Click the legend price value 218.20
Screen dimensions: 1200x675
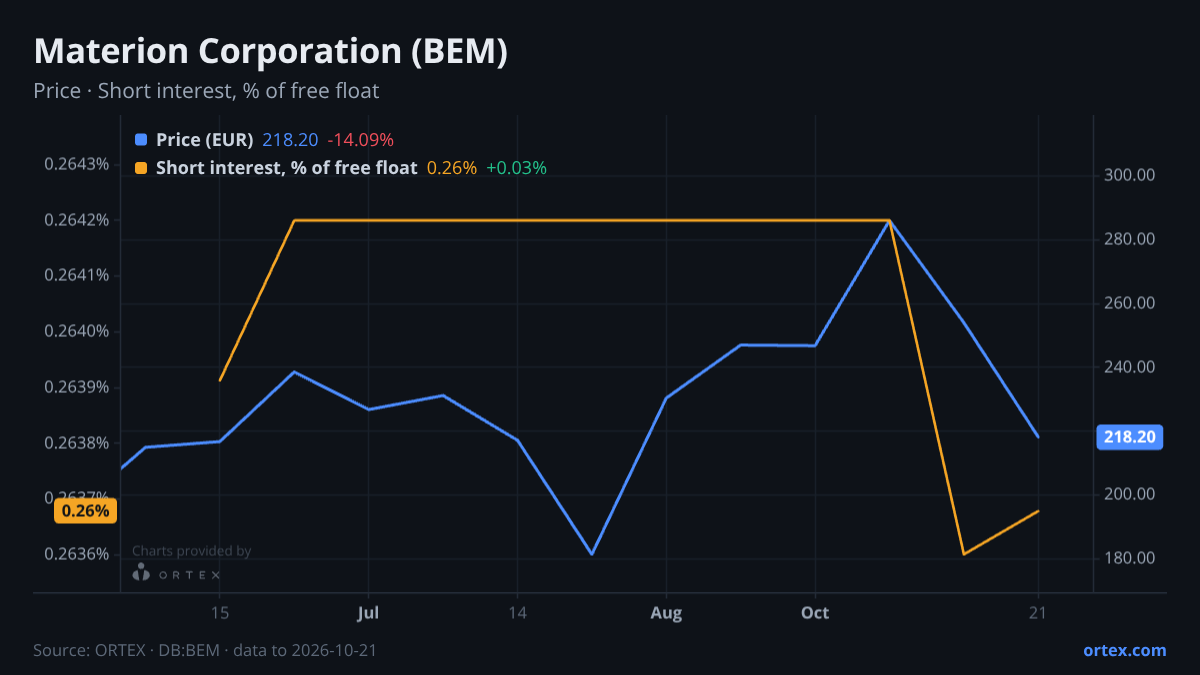(x=290, y=140)
